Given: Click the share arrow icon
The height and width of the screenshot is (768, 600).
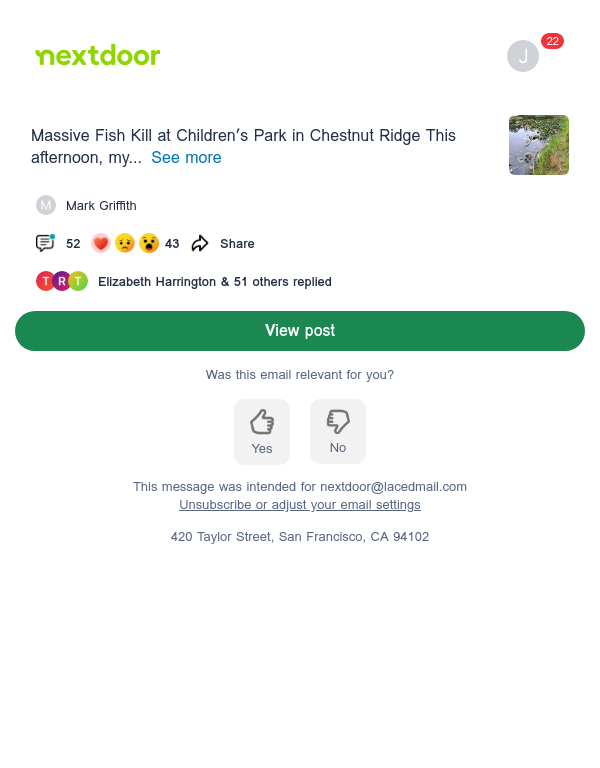Looking at the screenshot, I should coord(200,243).
